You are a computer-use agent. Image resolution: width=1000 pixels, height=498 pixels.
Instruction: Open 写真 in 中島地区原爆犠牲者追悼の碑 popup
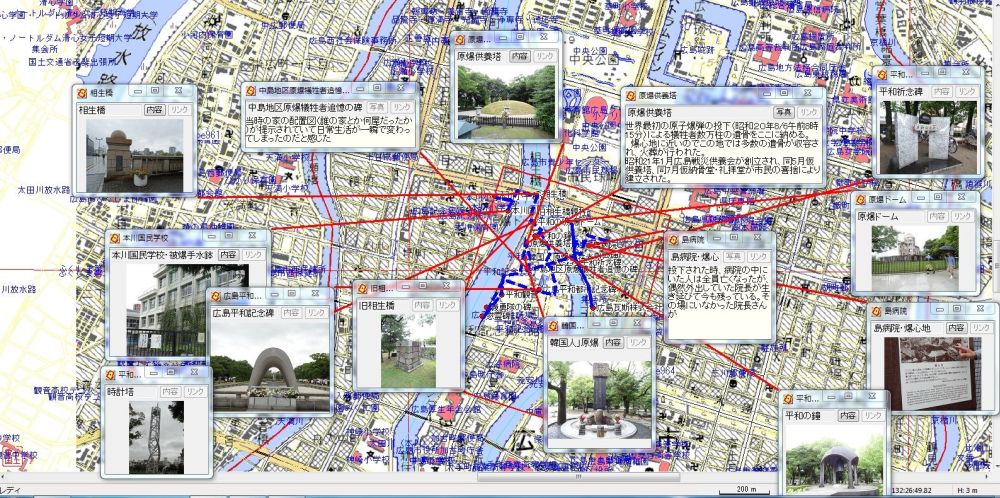click(376, 107)
